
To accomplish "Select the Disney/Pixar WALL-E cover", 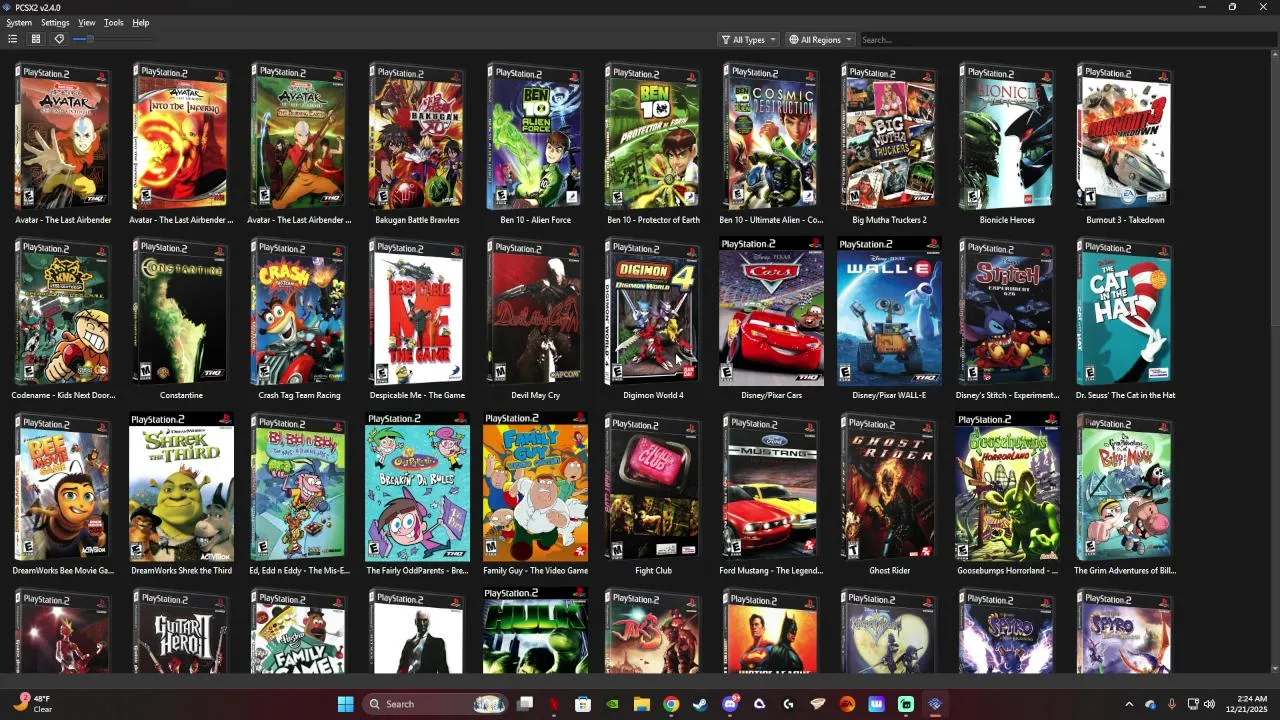I will [889, 312].
